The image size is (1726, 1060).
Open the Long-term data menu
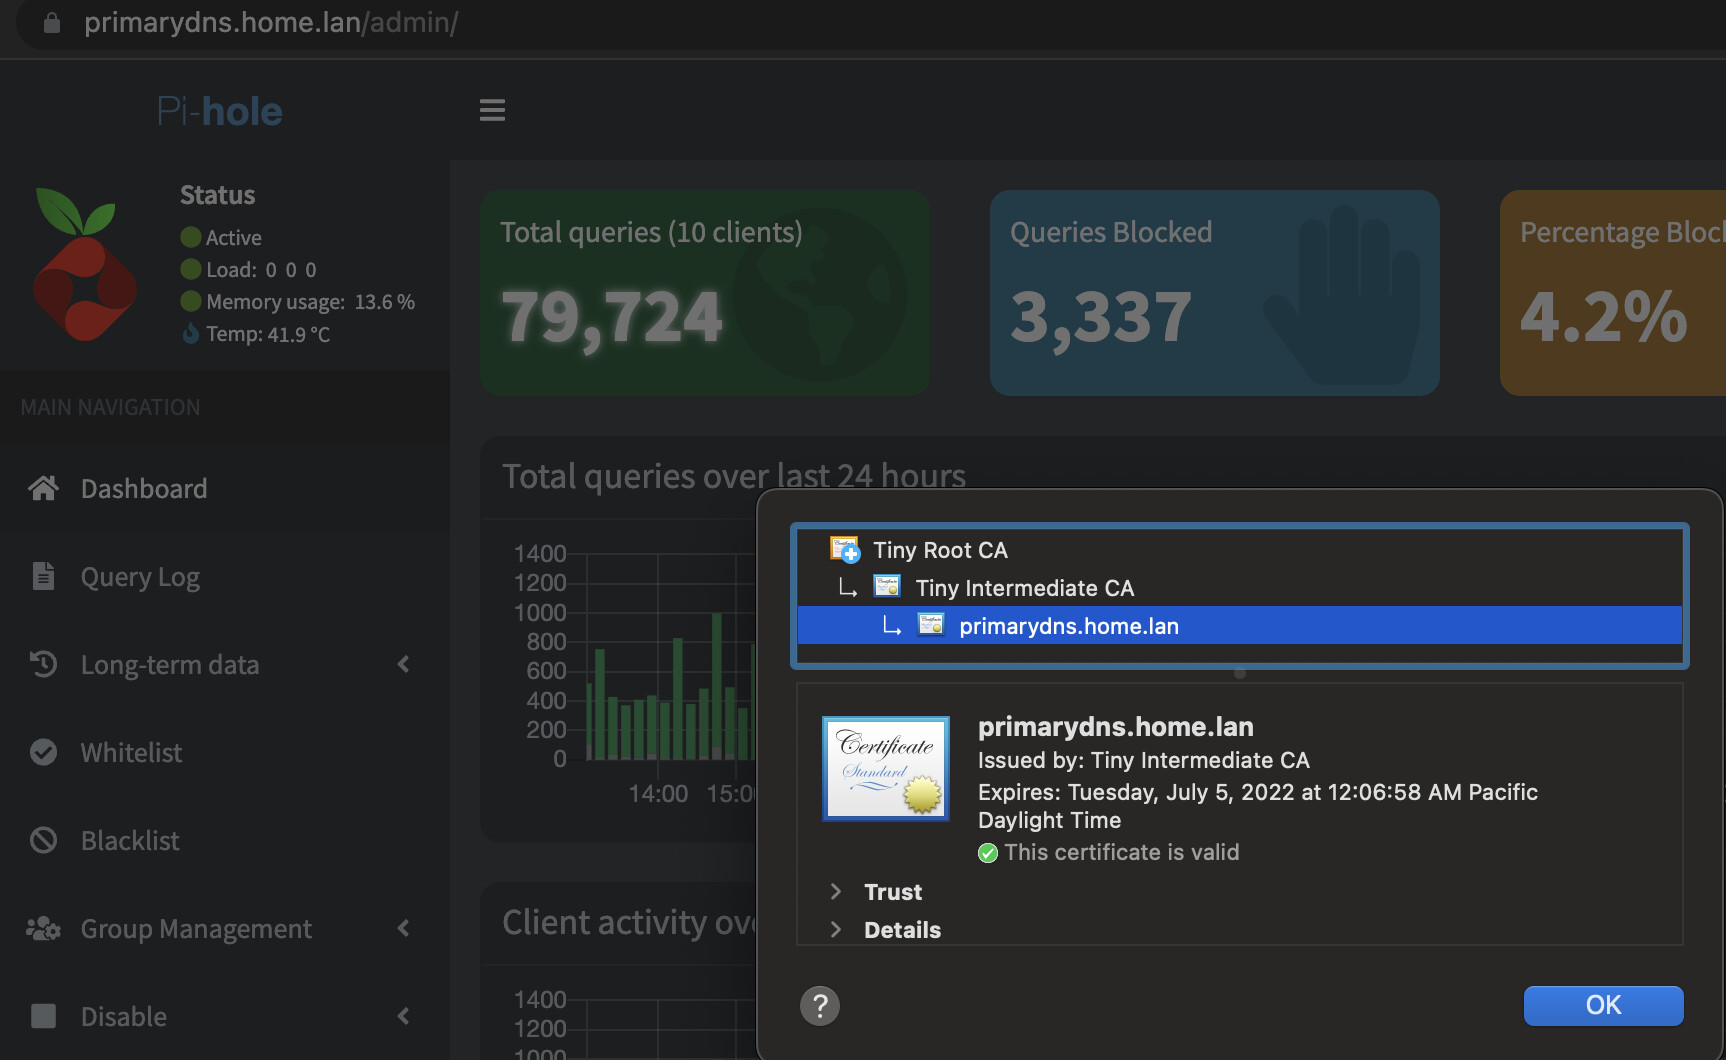[x=225, y=665]
